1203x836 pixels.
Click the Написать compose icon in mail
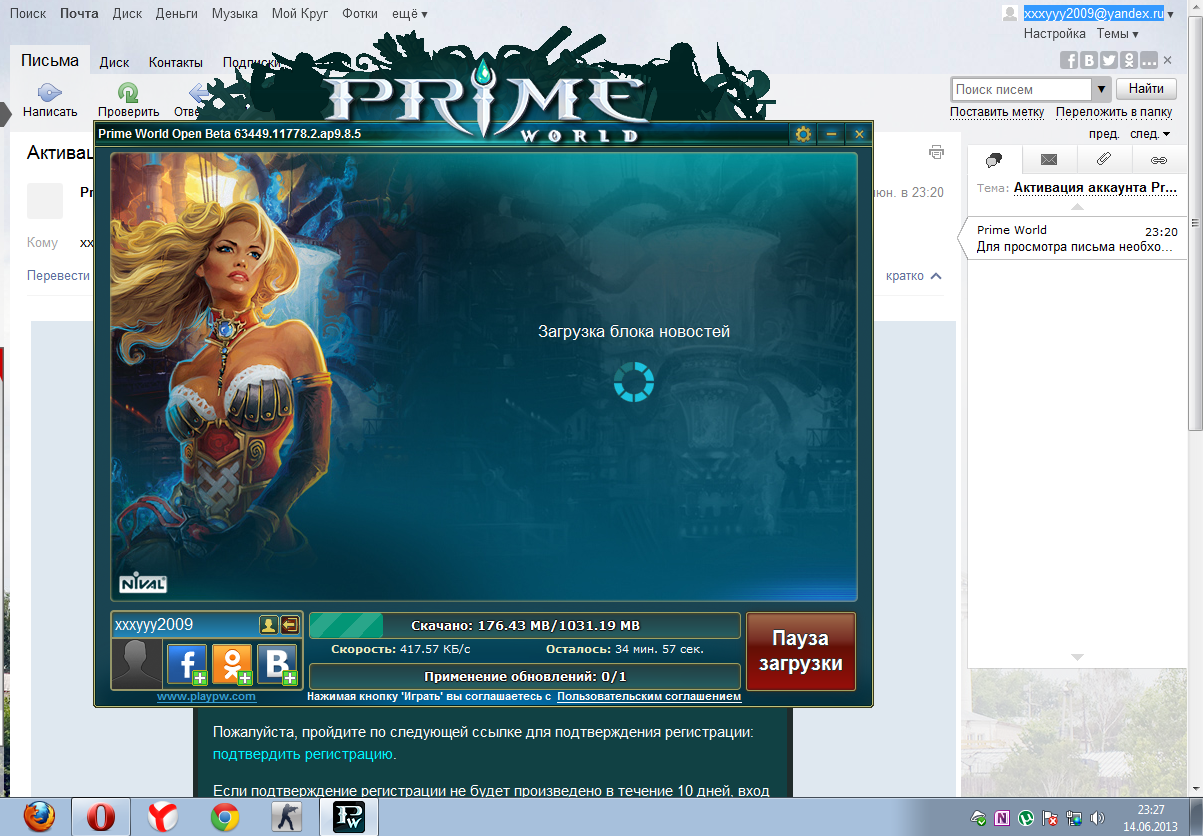[50, 93]
